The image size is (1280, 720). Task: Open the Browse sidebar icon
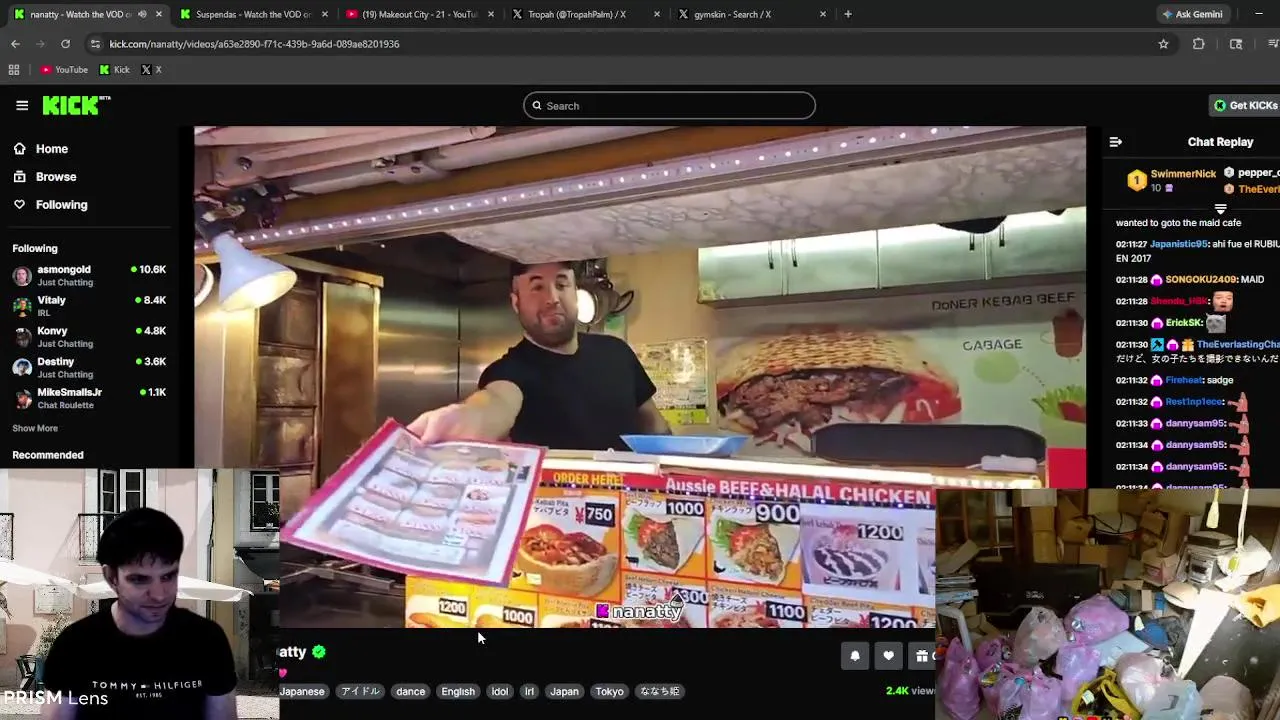19,177
